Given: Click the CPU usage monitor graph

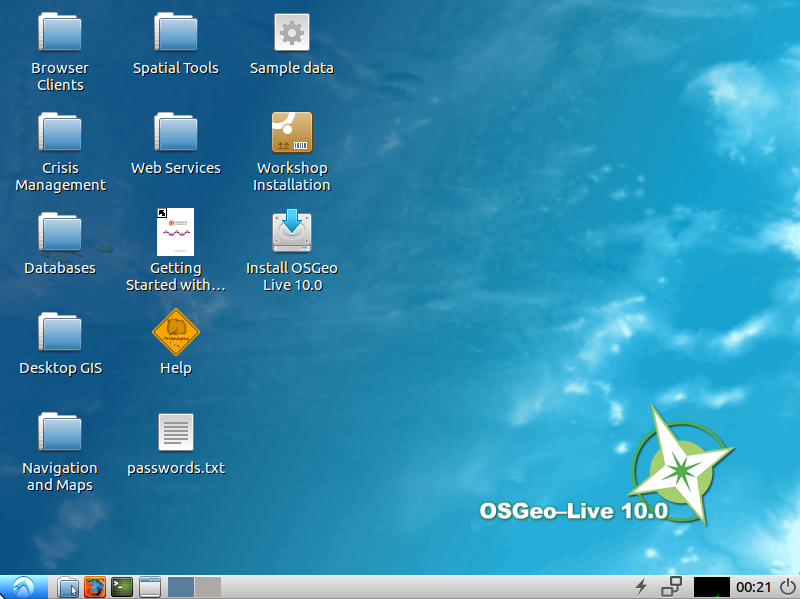Looking at the screenshot, I should (711, 587).
